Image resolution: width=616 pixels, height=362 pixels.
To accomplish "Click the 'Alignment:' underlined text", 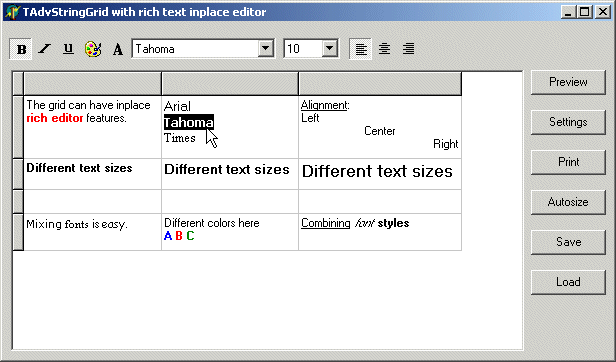I will 325,105.
